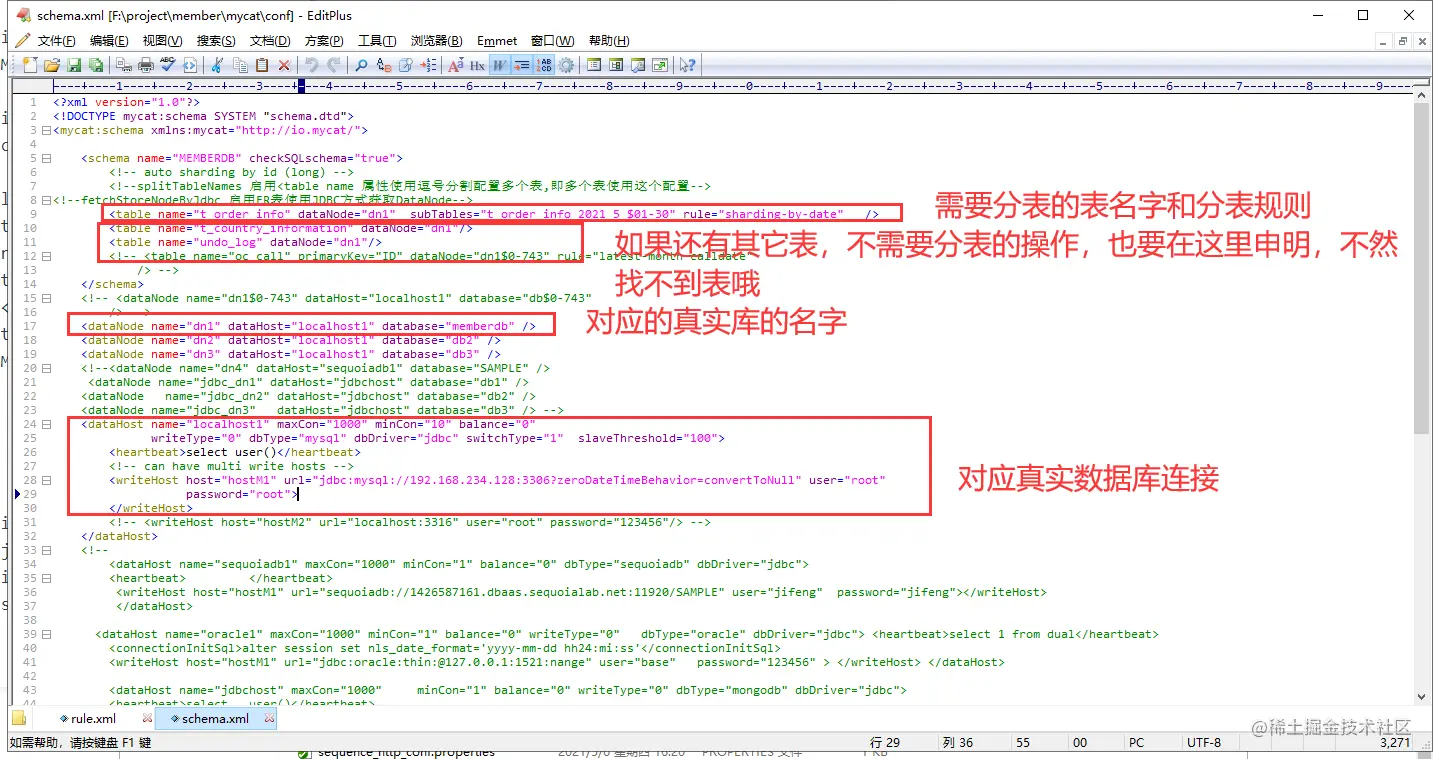The height and width of the screenshot is (759, 1433).
Task: Click the vertical scrollbar thumb
Action: click(x=1421, y=268)
